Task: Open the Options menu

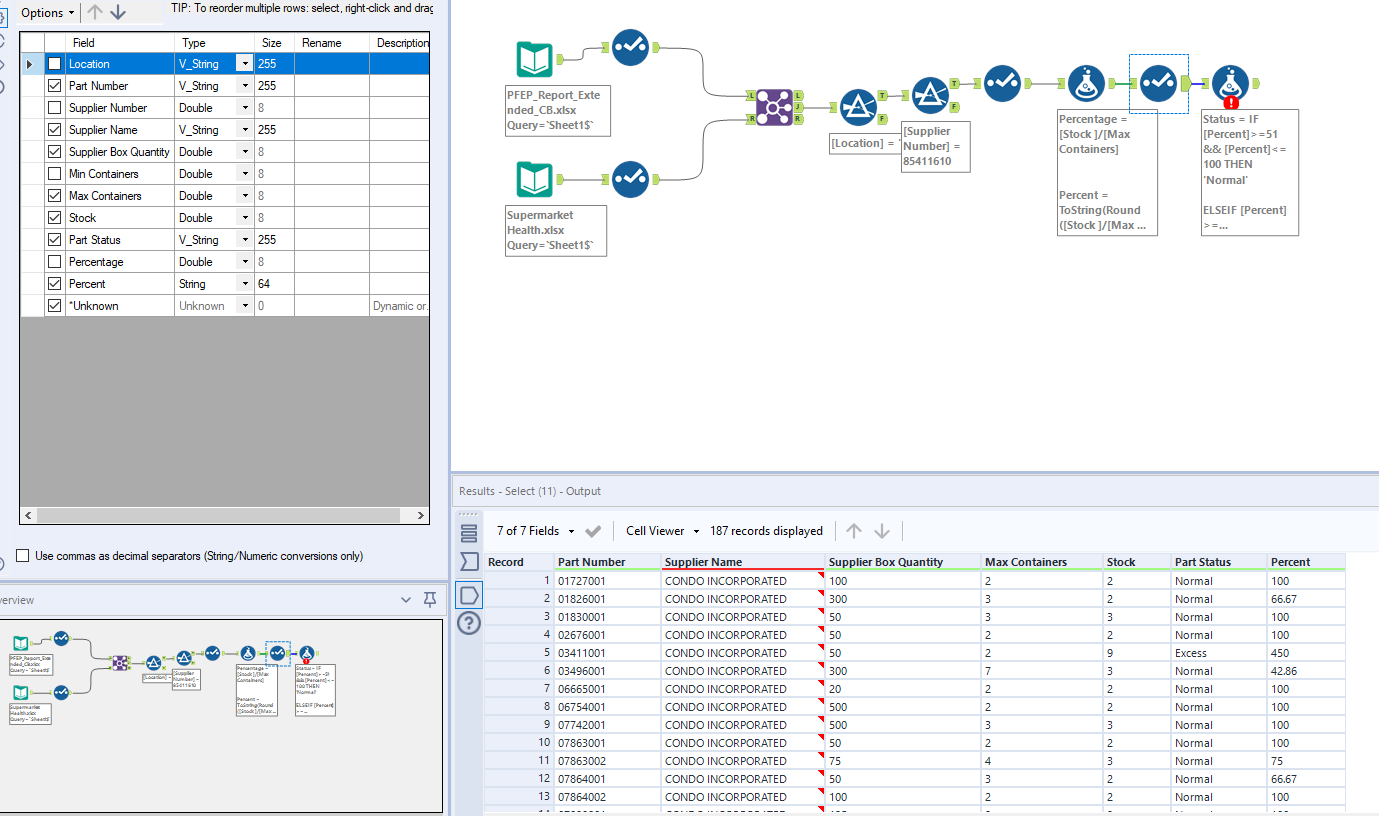Action: click(47, 12)
